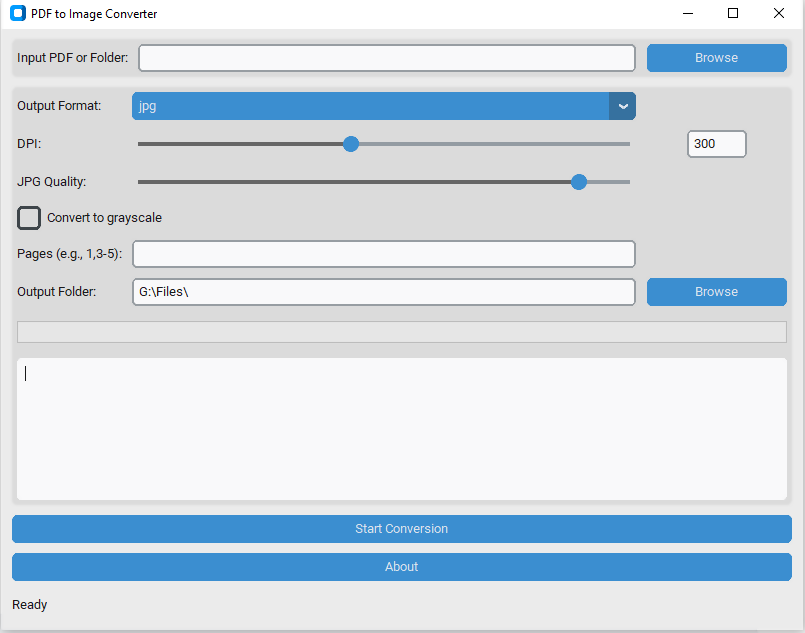805x633 pixels.
Task: Click the DPI value box showing 300
Action: (717, 144)
